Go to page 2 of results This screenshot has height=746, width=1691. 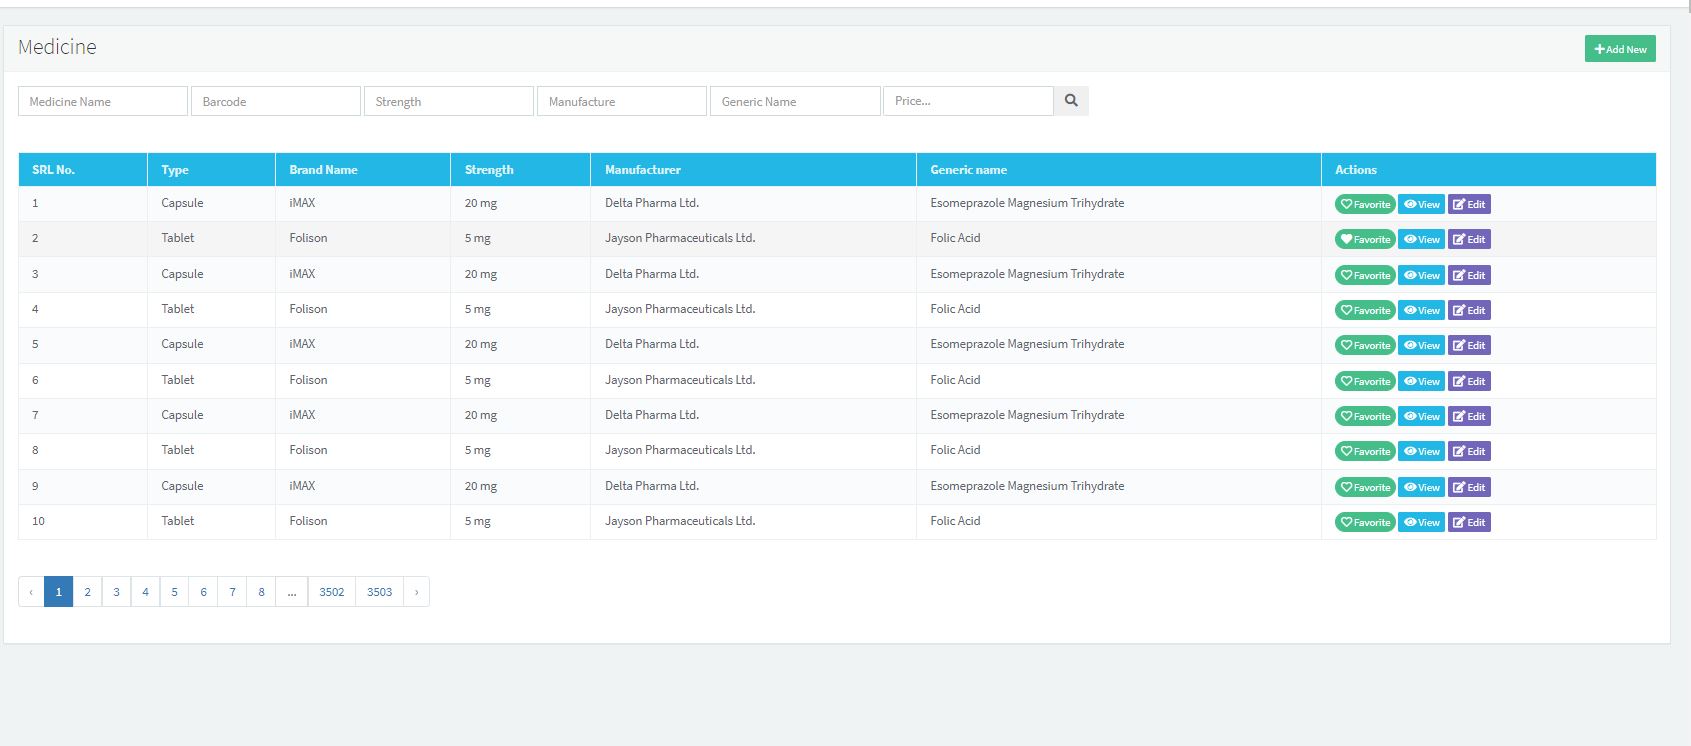point(87,592)
